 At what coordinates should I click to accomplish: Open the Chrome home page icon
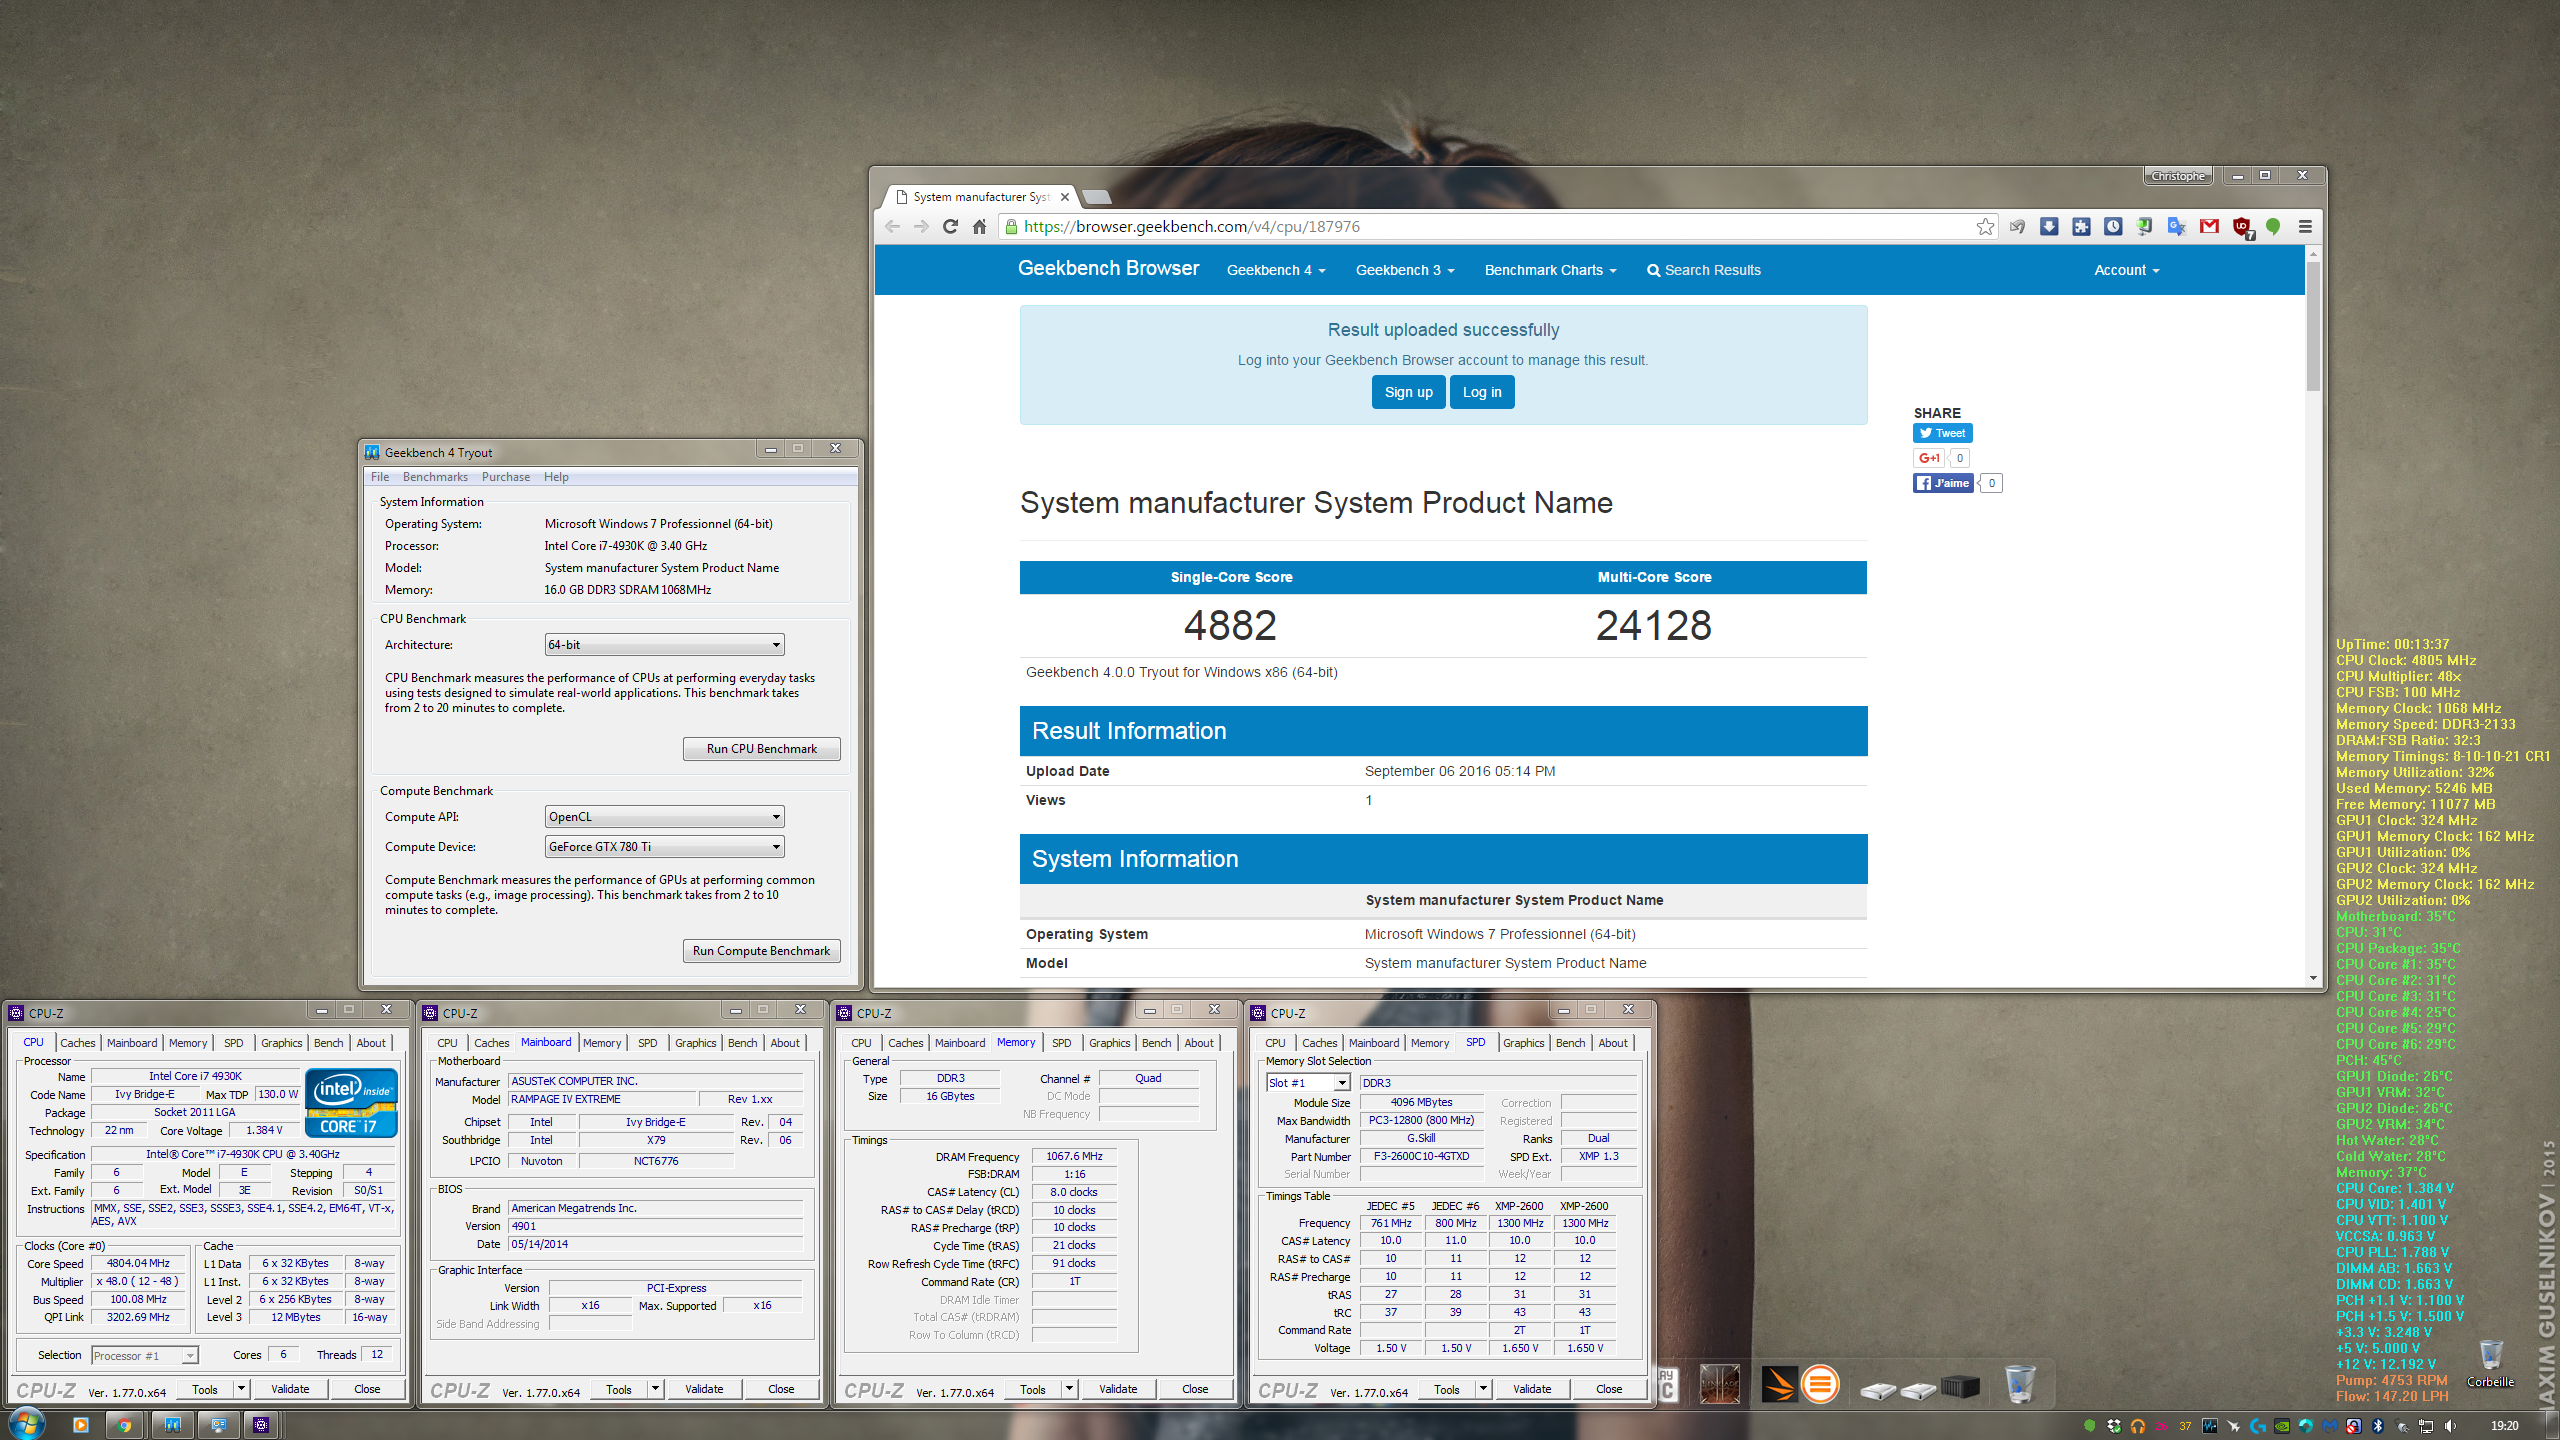tap(980, 227)
